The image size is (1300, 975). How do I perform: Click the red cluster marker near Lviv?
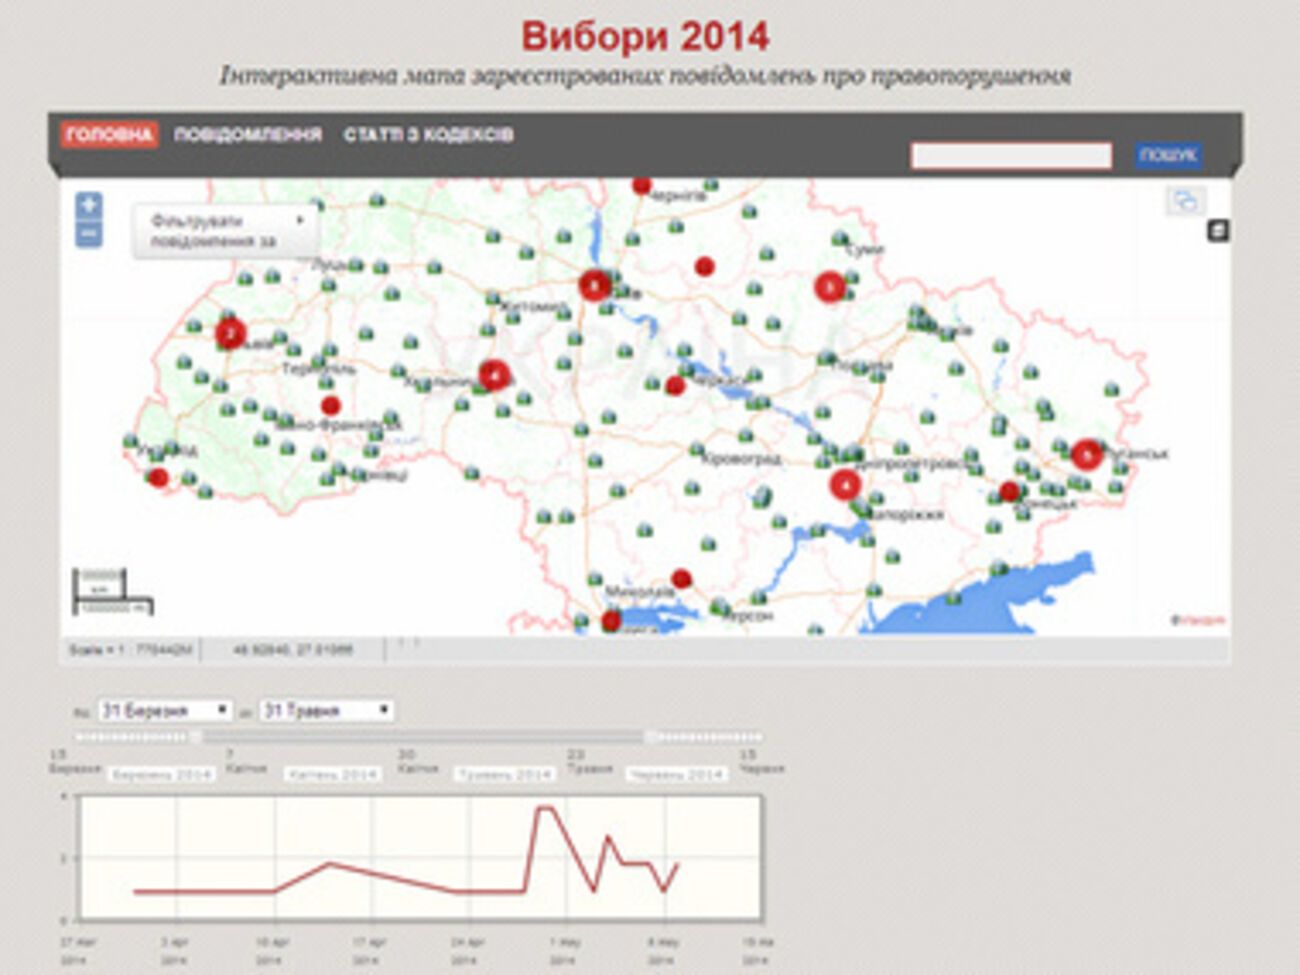231,333
